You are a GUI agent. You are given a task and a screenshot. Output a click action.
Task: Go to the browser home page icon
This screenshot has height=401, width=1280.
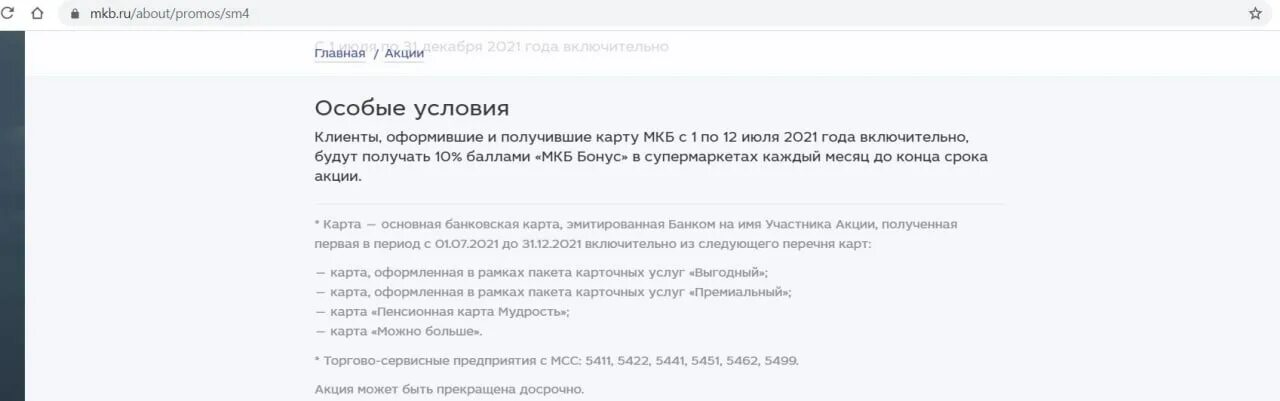point(38,14)
